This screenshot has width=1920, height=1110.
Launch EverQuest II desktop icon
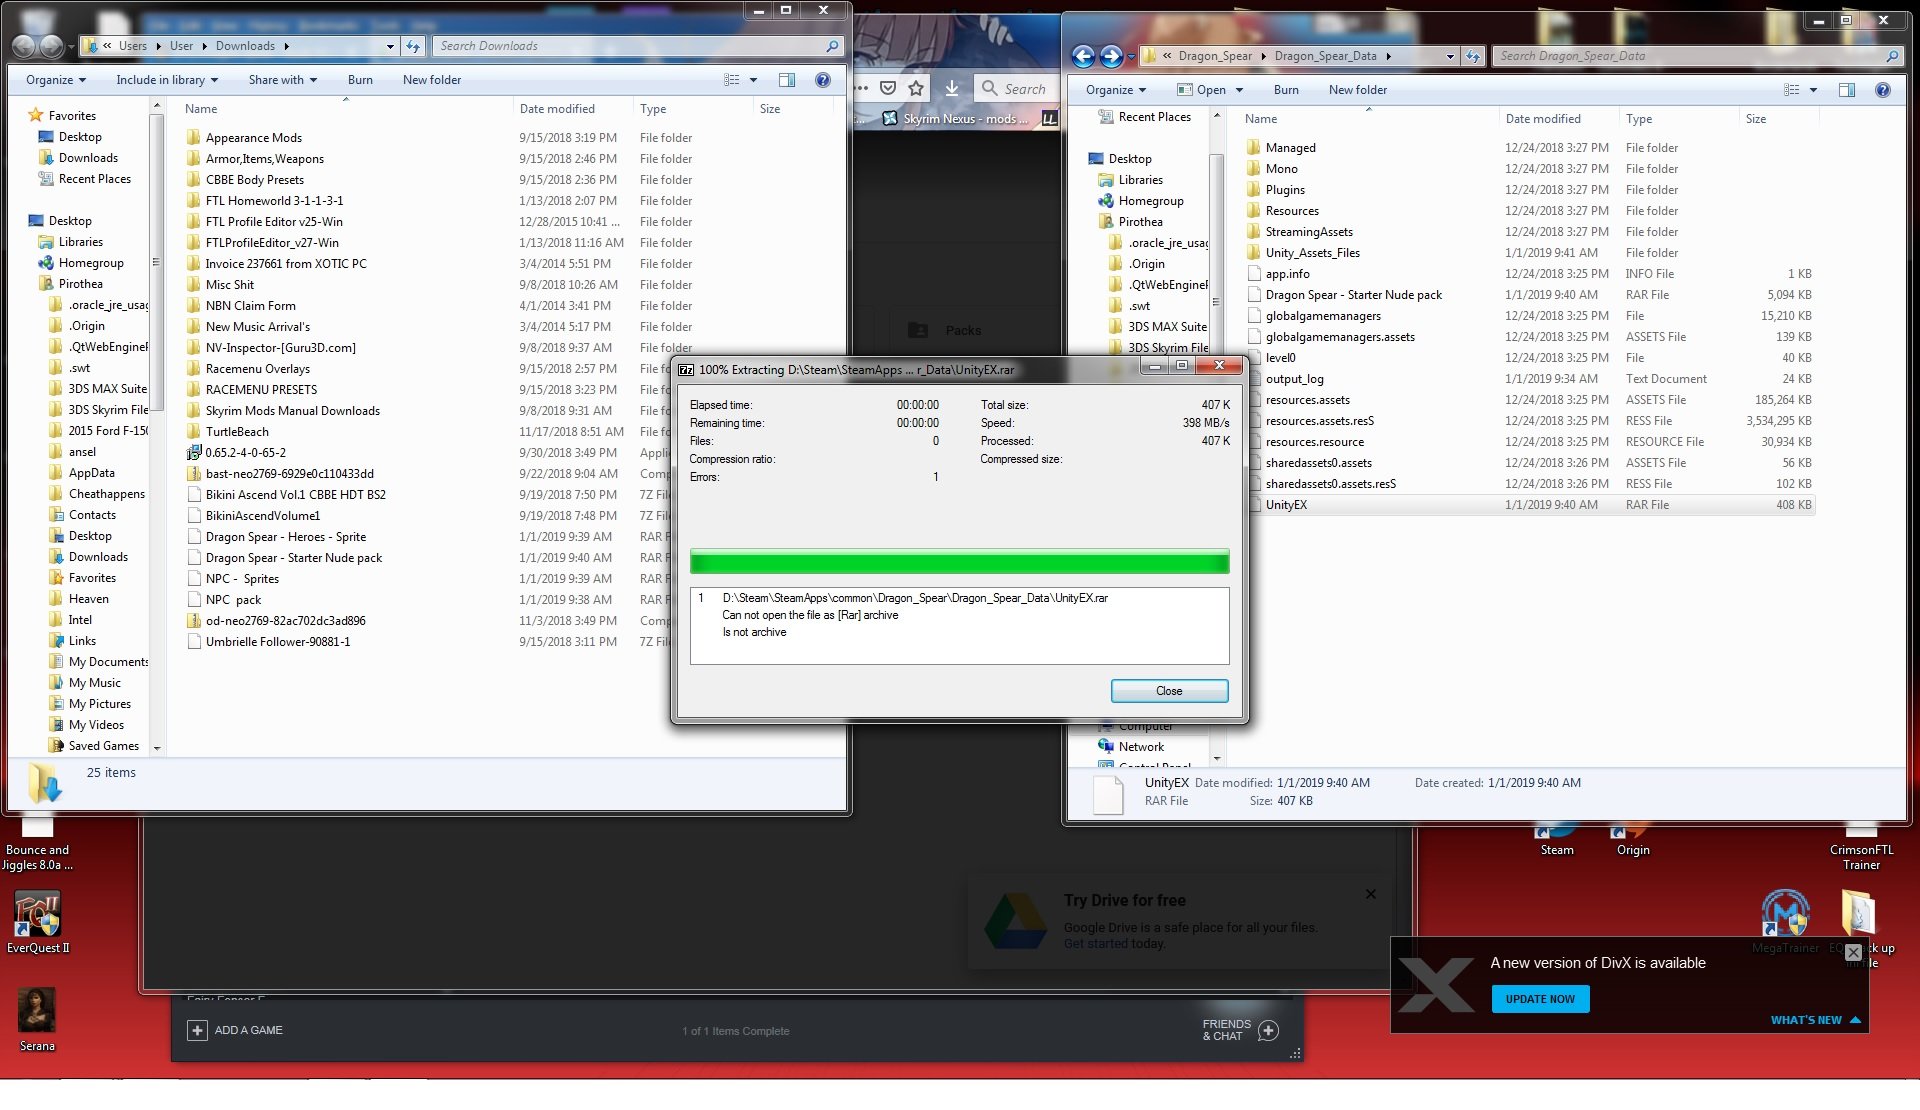click(x=37, y=922)
